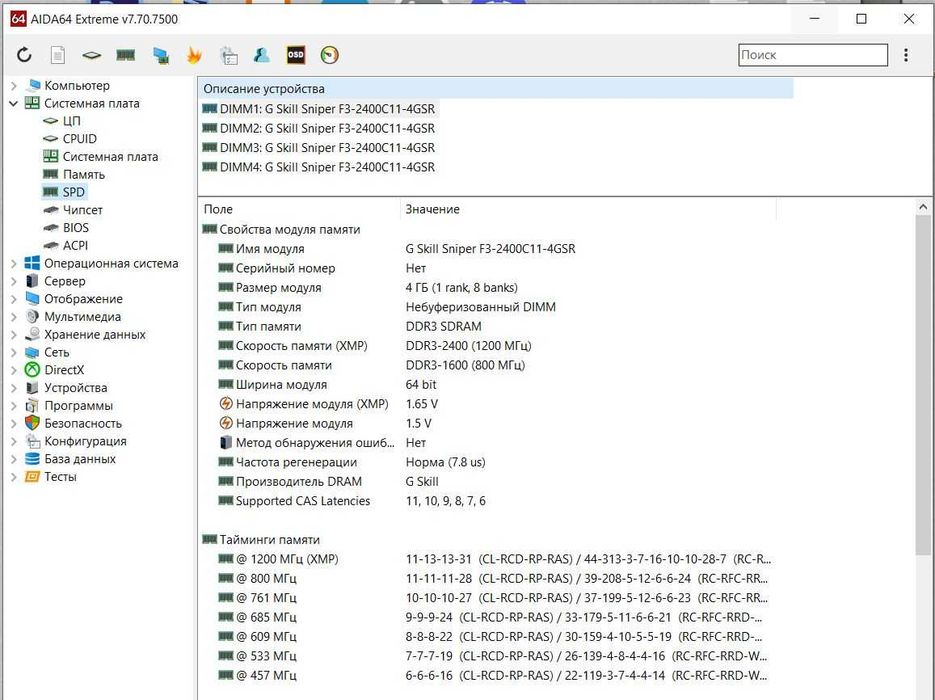Image resolution: width=935 pixels, height=700 pixels.
Task: Click the Значение column header
Action: [588, 209]
